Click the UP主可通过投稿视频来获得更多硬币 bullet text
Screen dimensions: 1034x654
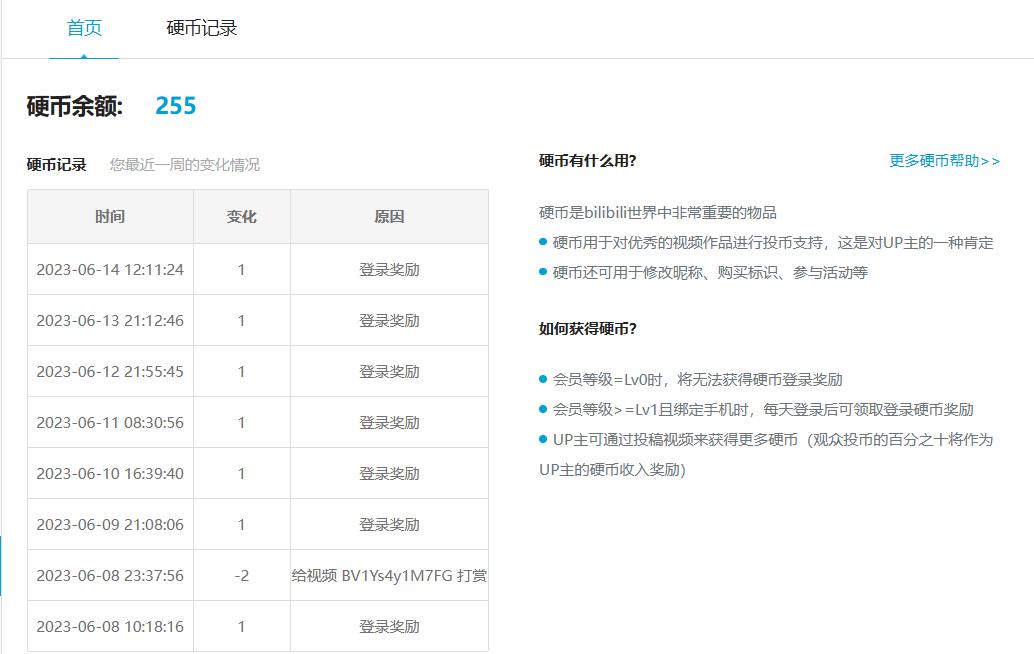click(766, 454)
